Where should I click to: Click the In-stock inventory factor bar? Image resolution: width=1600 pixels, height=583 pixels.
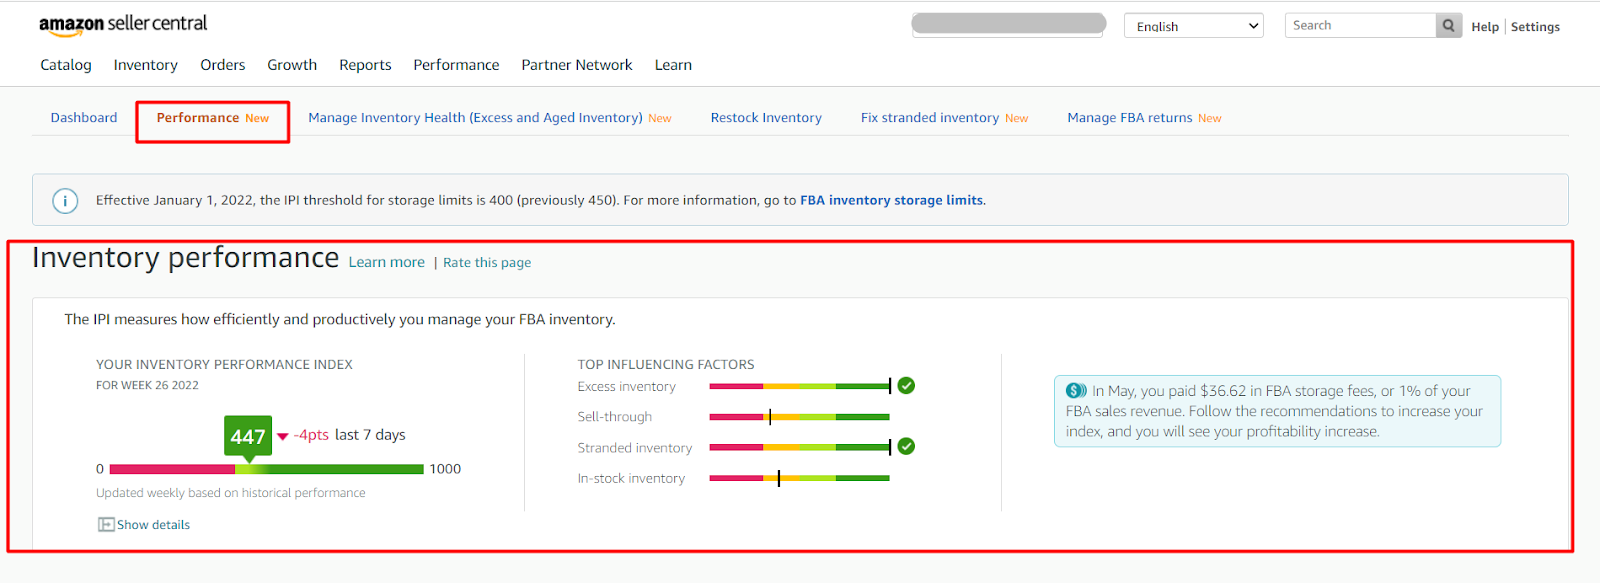pos(800,479)
